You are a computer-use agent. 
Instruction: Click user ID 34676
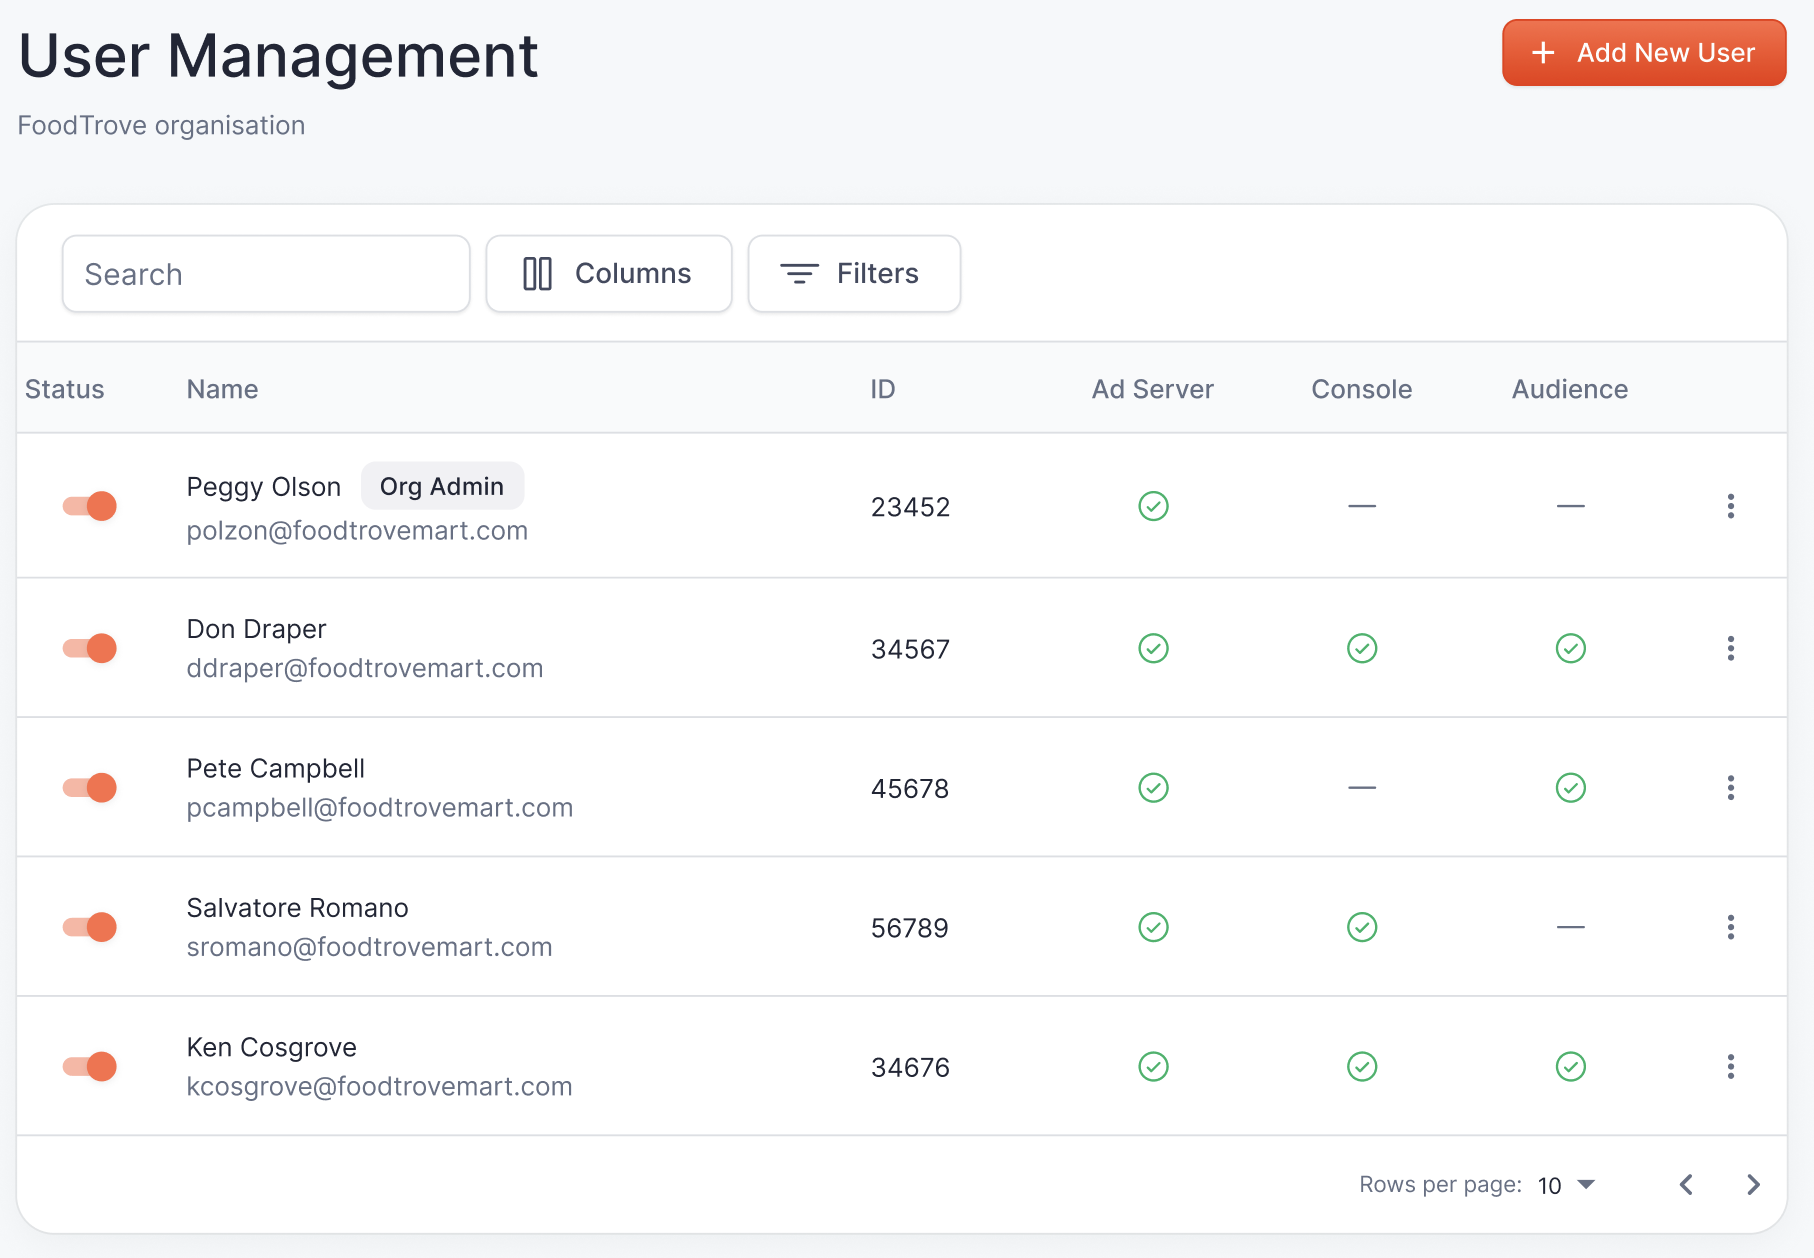[x=910, y=1068]
